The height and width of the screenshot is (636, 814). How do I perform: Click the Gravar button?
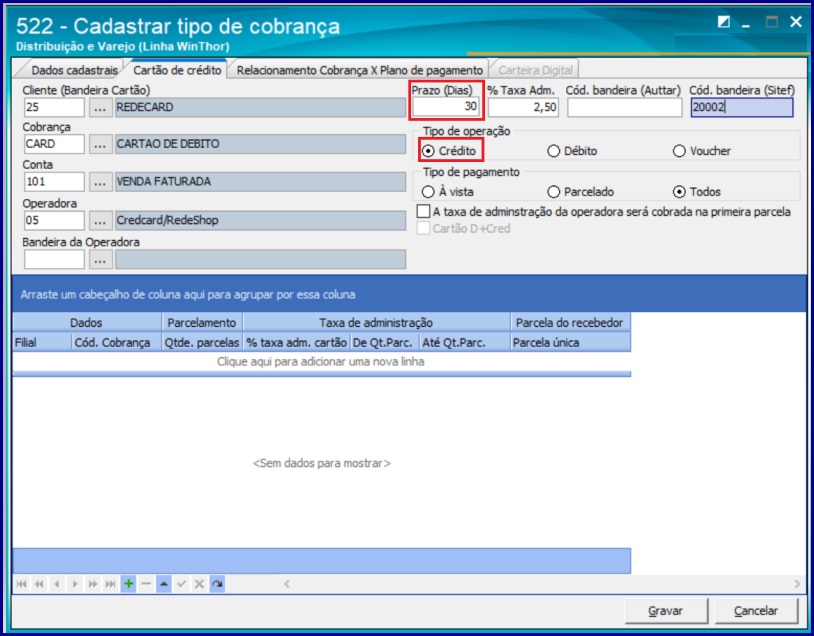click(x=666, y=611)
